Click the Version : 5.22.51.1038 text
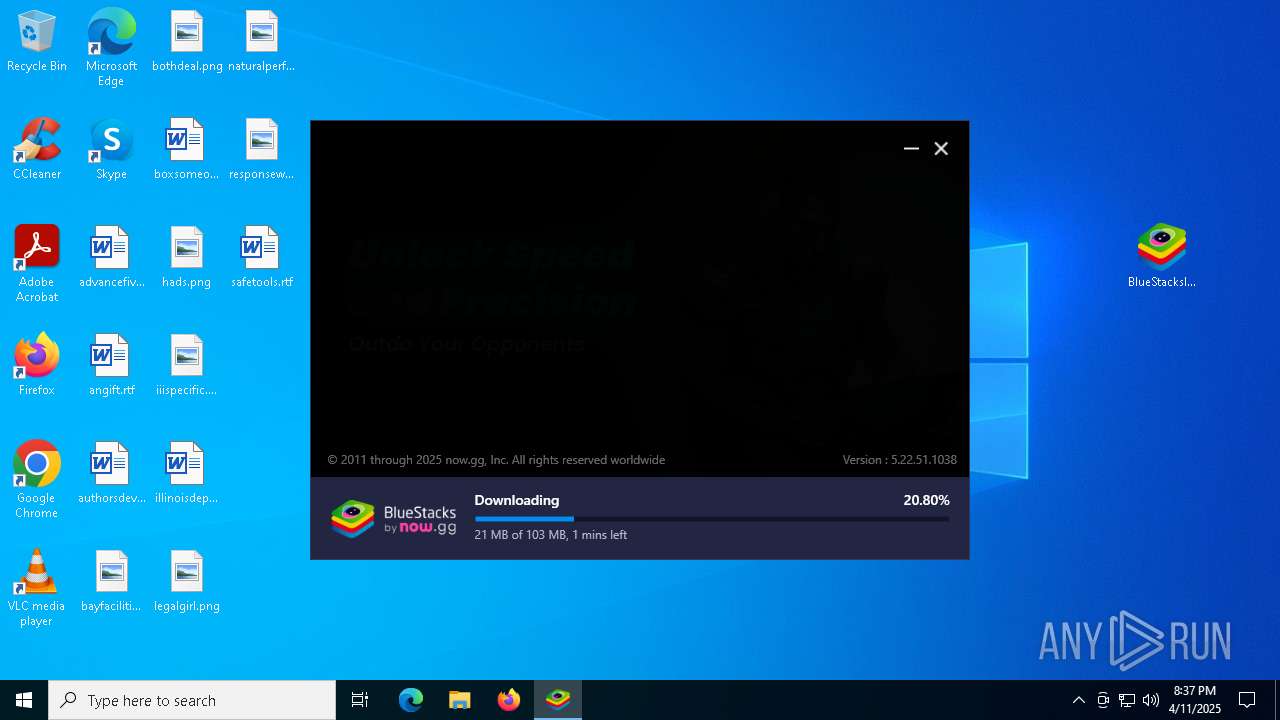 899,460
